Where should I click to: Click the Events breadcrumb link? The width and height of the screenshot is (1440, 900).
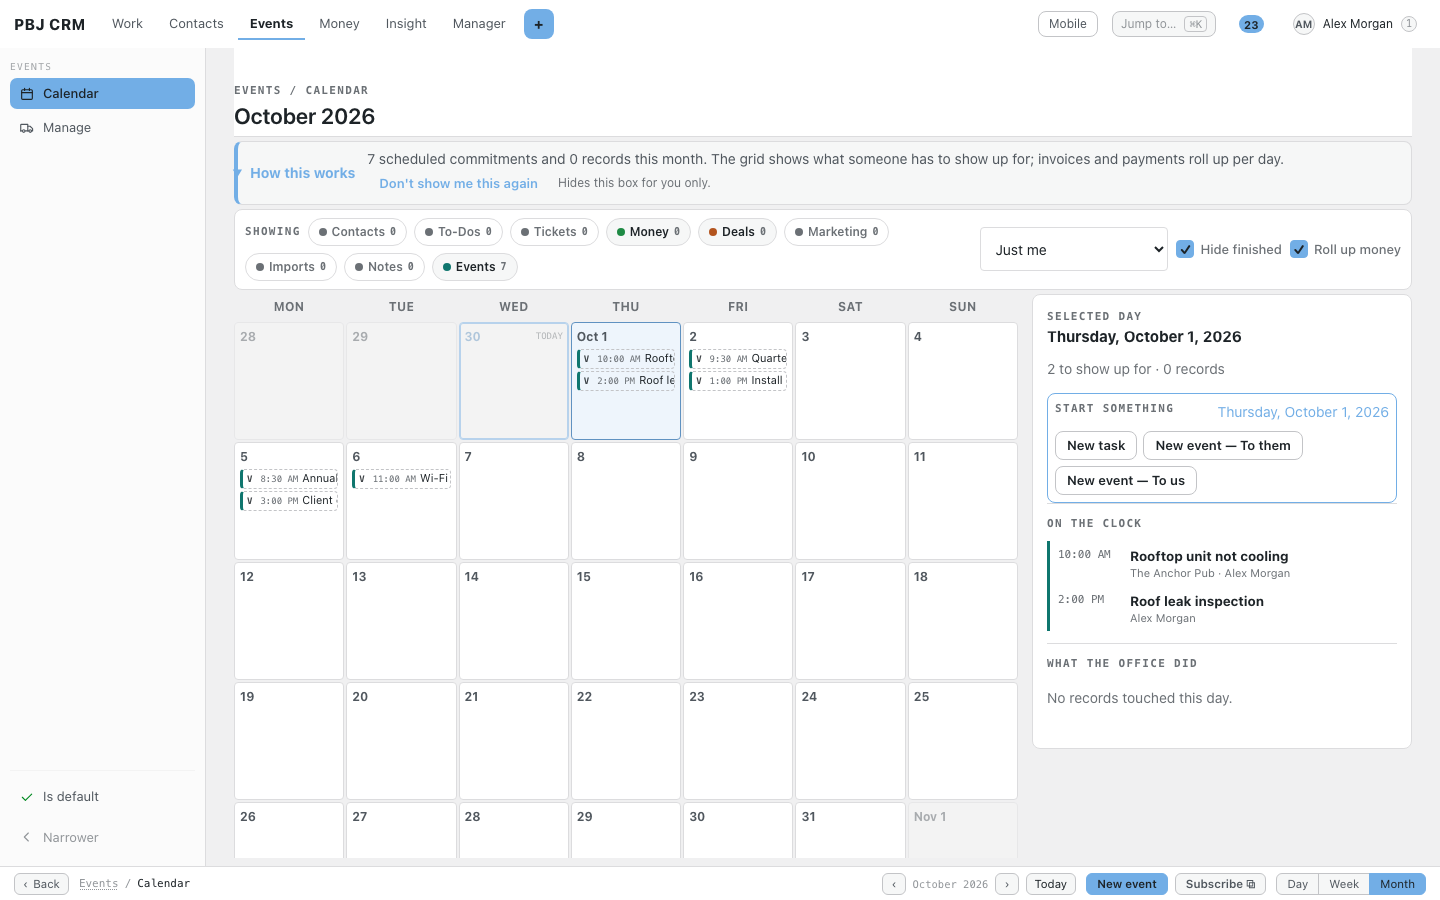(98, 884)
